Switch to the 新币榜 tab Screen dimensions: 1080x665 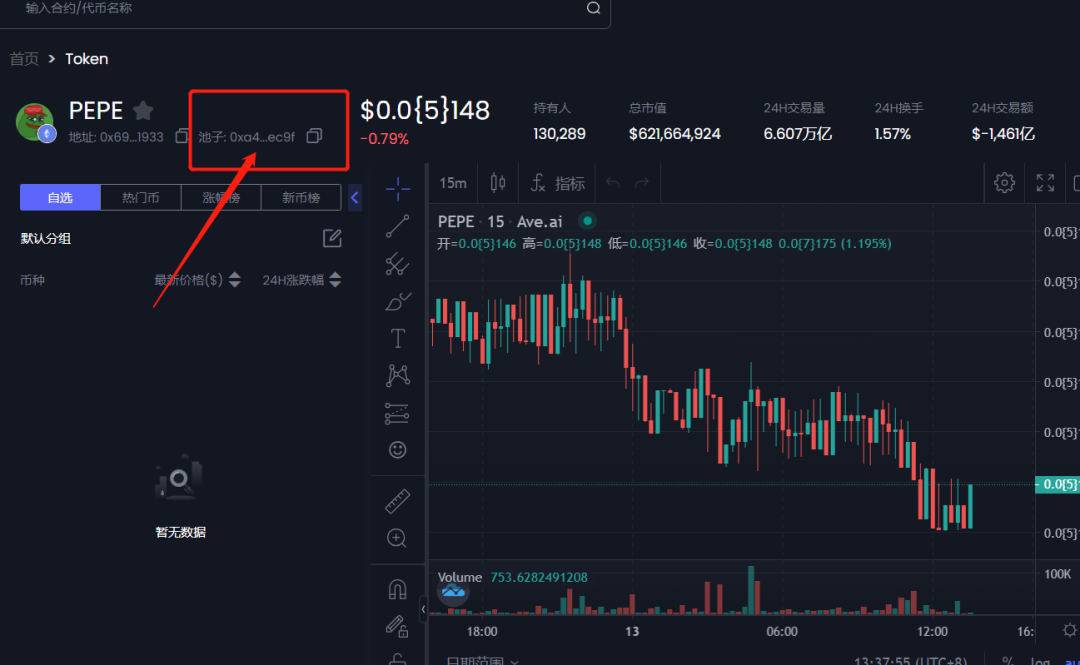point(301,197)
